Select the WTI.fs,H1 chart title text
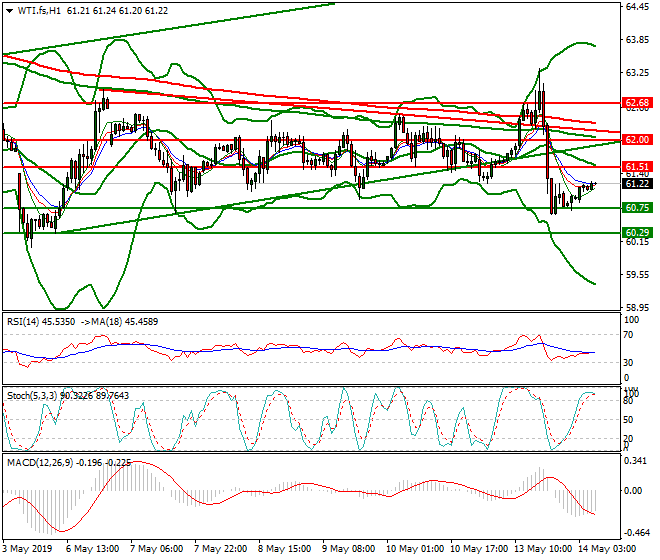This screenshot has height=560, width=660. click(x=39, y=11)
